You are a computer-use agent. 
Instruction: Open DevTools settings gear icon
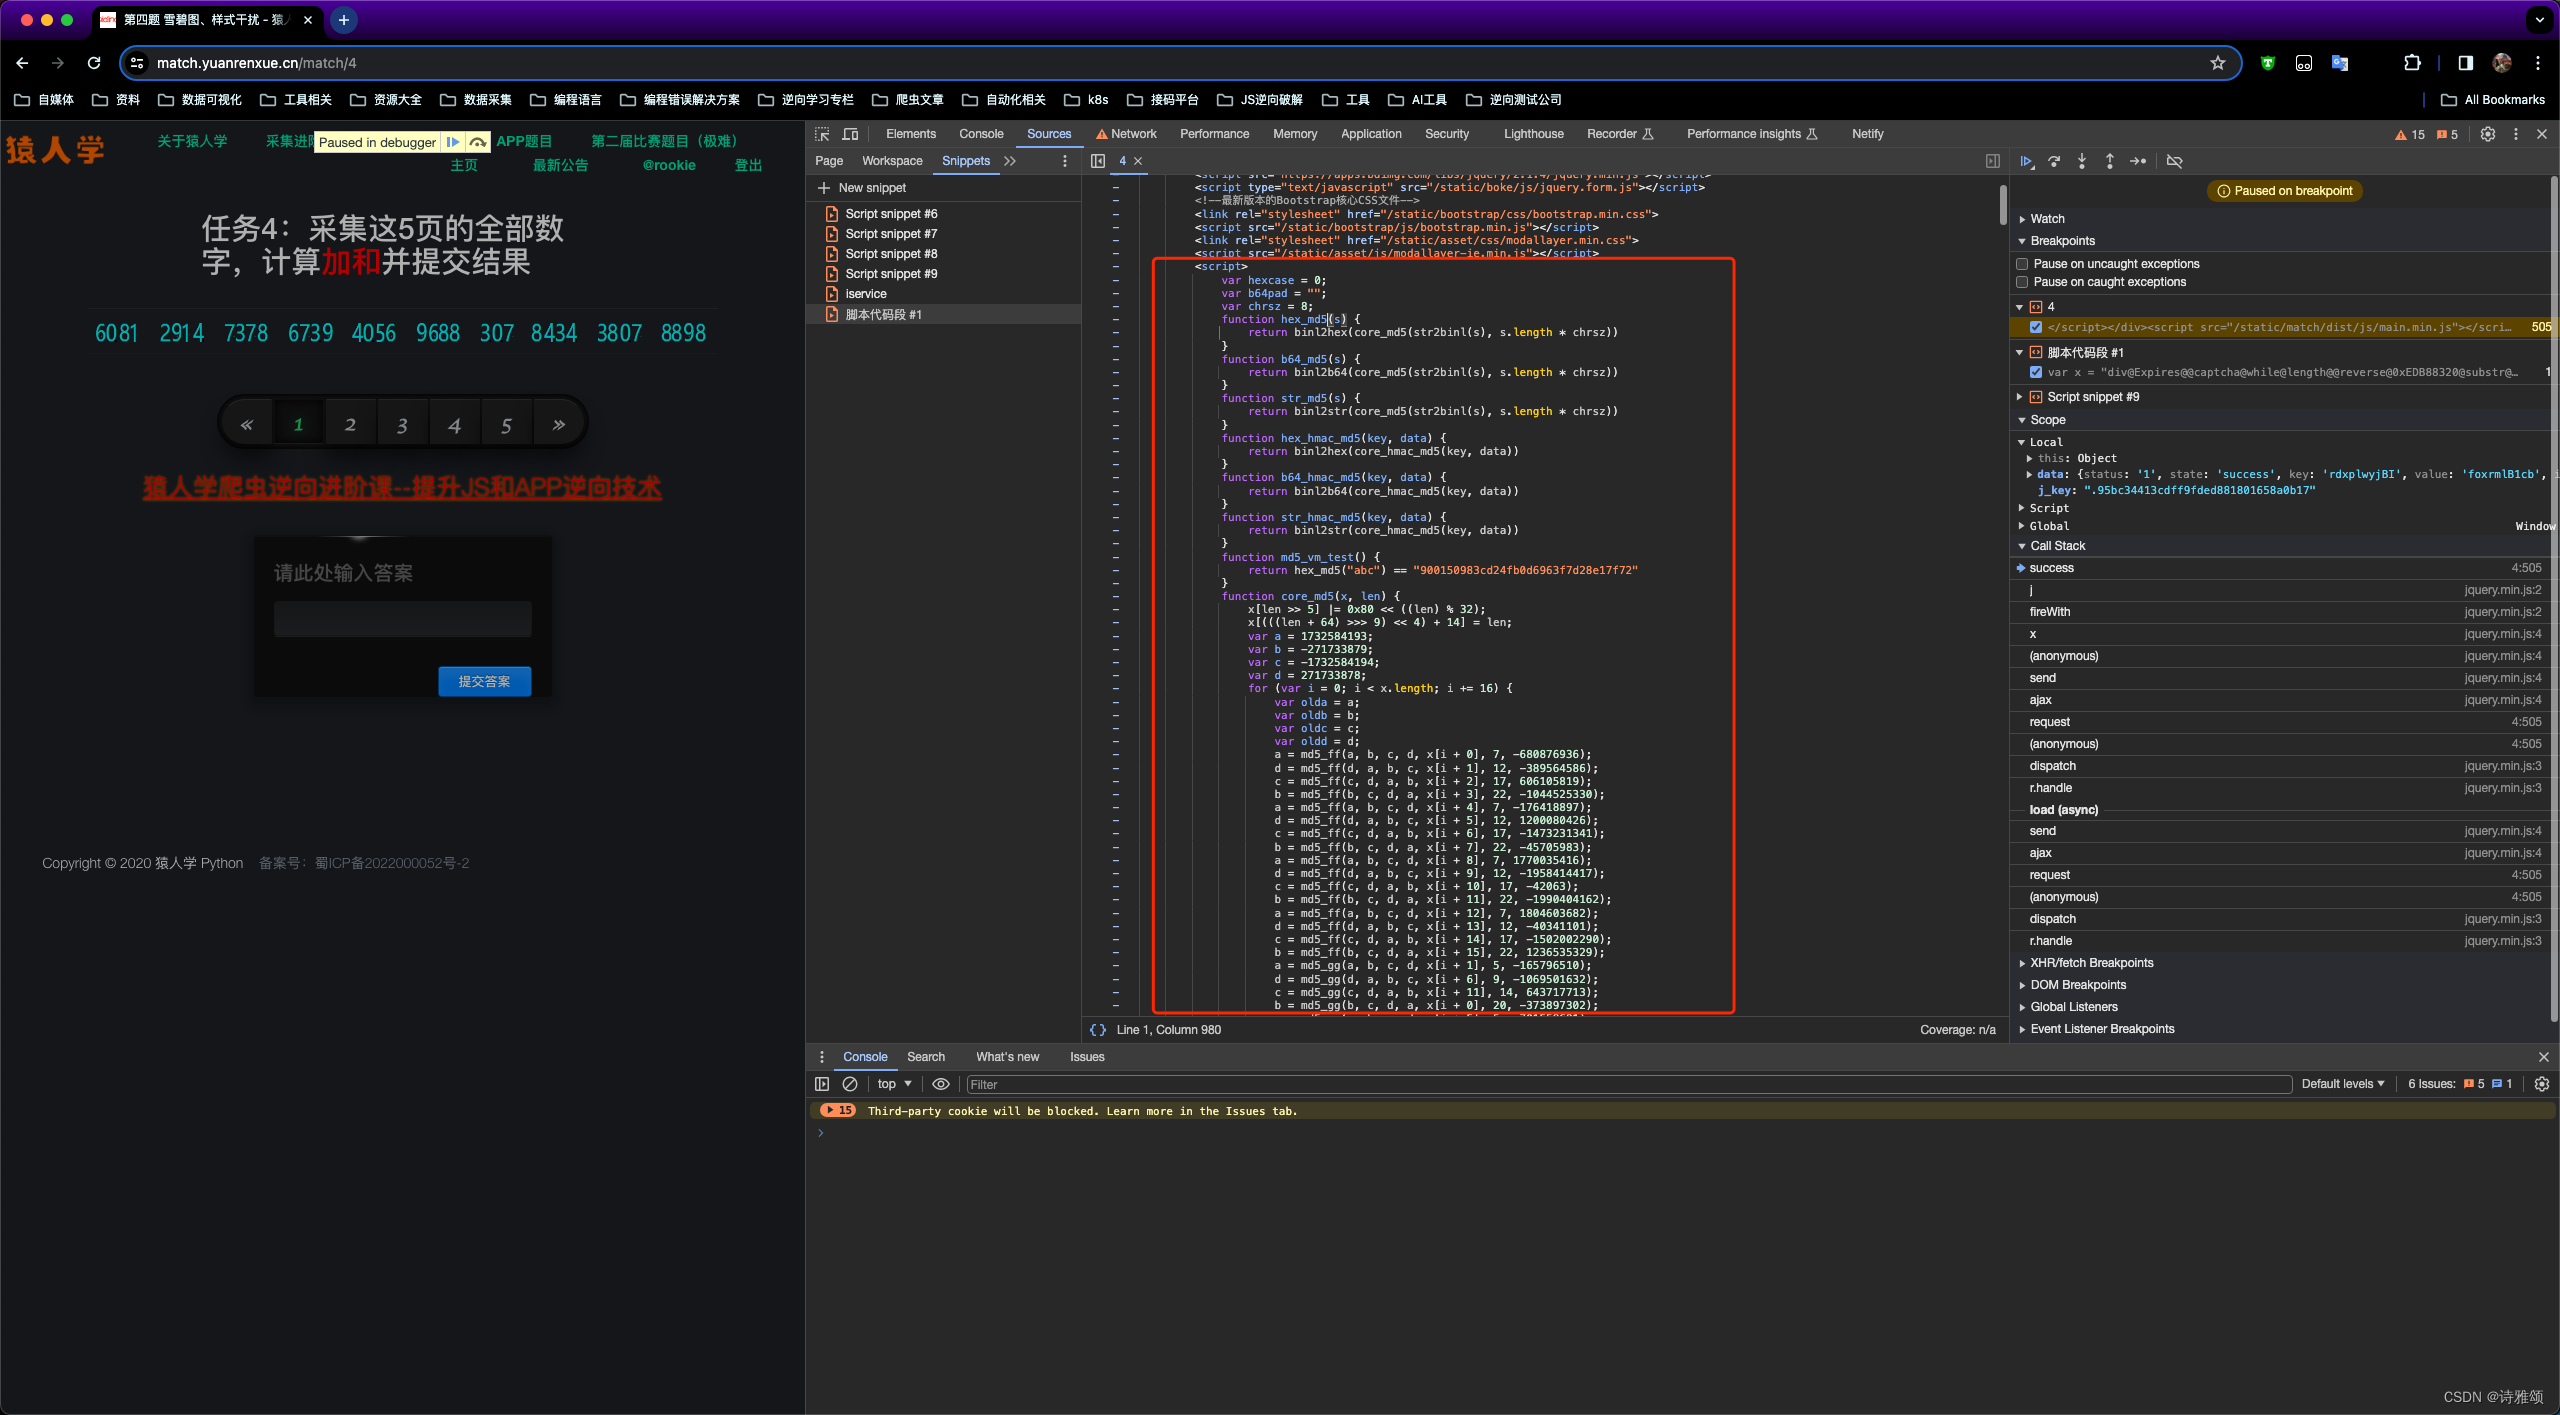[2488, 134]
